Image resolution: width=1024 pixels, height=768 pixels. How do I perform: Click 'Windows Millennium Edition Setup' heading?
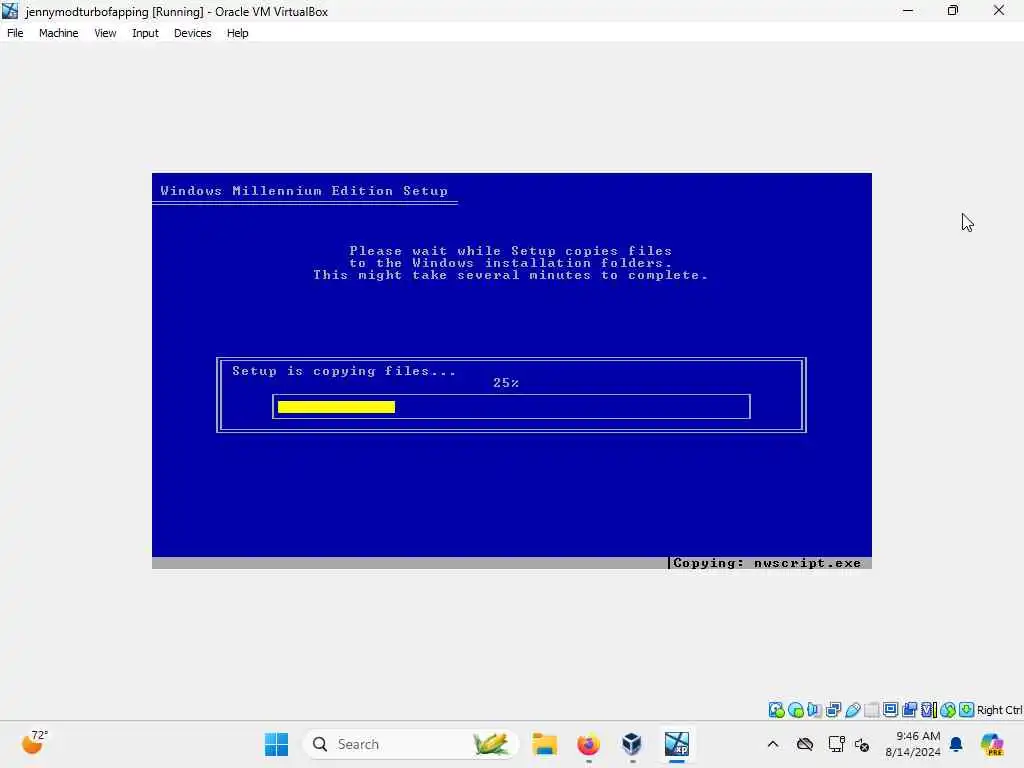coord(304,191)
